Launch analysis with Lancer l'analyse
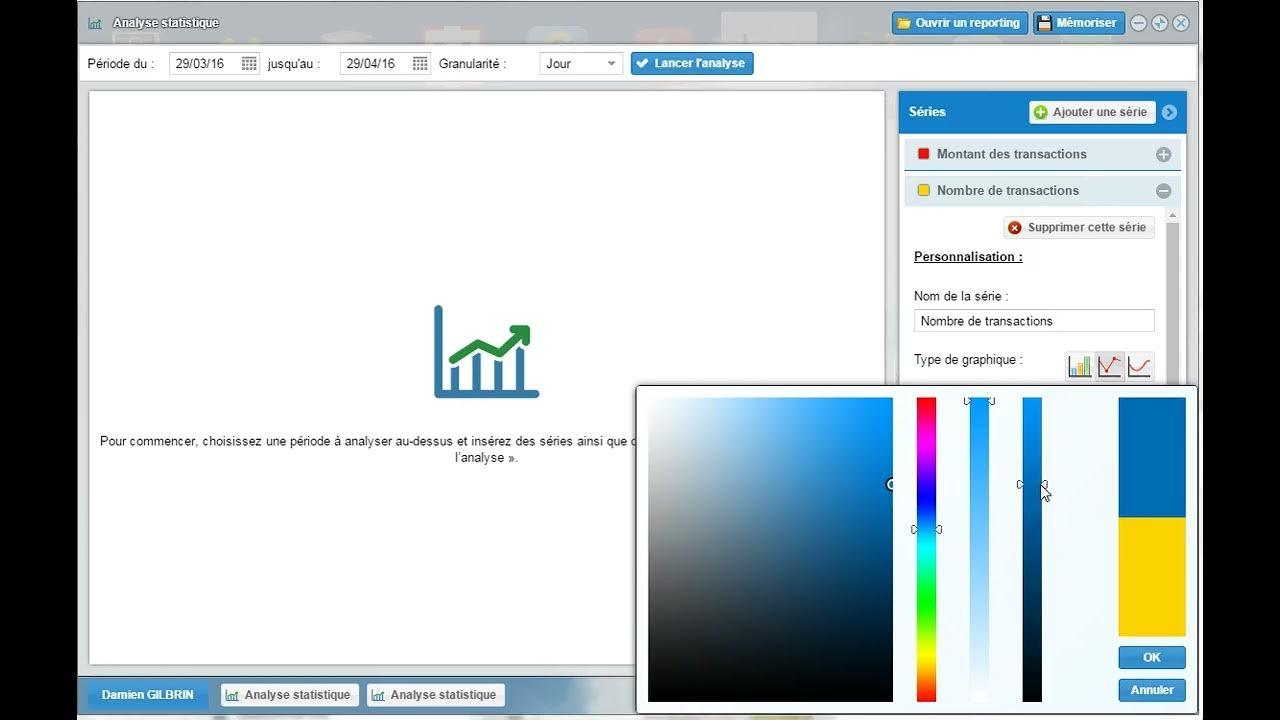This screenshot has height=720, width=1280. coord(692,63)
